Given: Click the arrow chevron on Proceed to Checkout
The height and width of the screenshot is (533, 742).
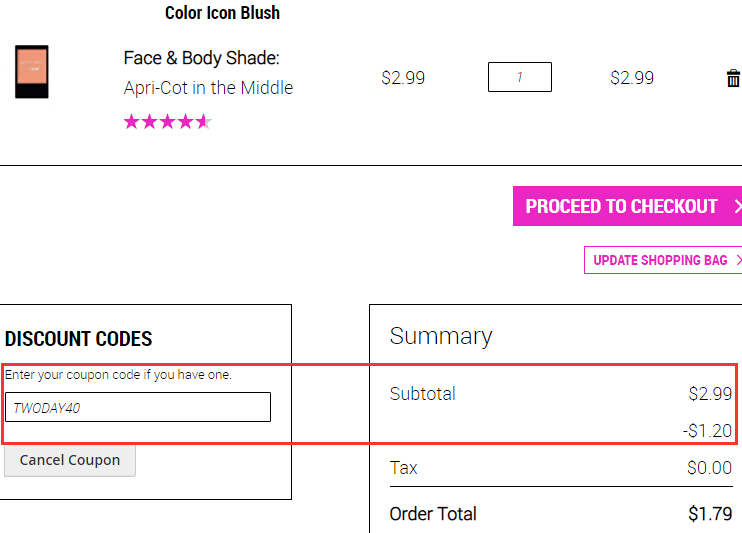Looking at the screenshot, I should [738, 206].
